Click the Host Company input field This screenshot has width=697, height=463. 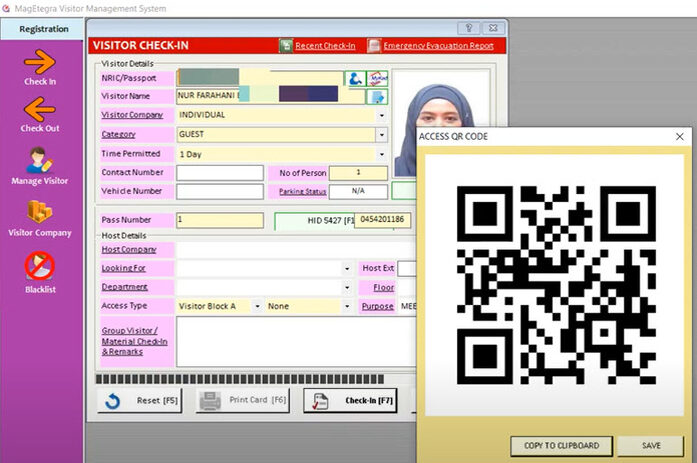(296, 250)
